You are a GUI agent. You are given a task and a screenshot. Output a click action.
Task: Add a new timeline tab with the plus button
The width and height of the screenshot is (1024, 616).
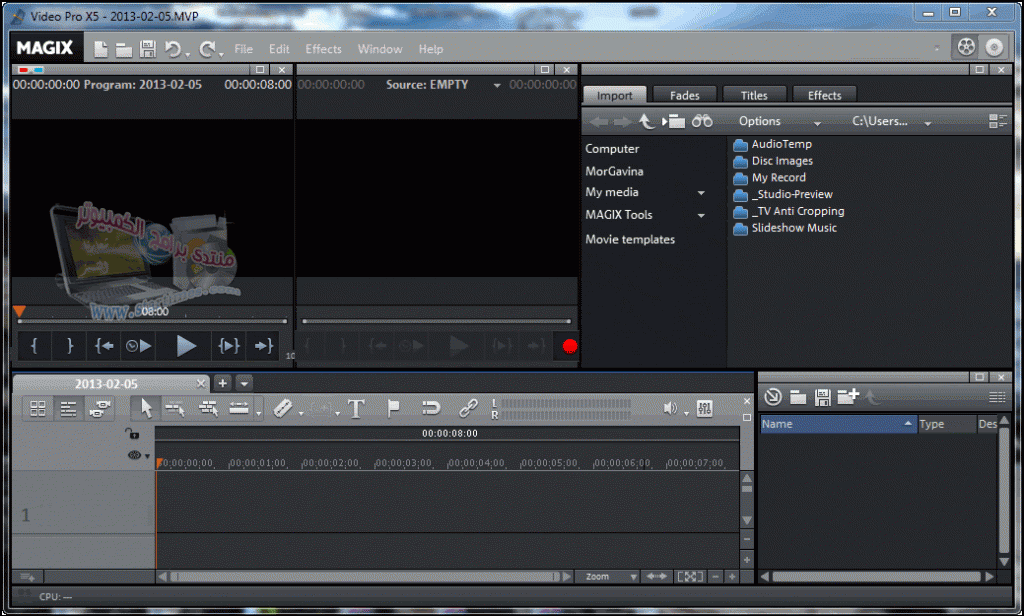coord(222,383)
